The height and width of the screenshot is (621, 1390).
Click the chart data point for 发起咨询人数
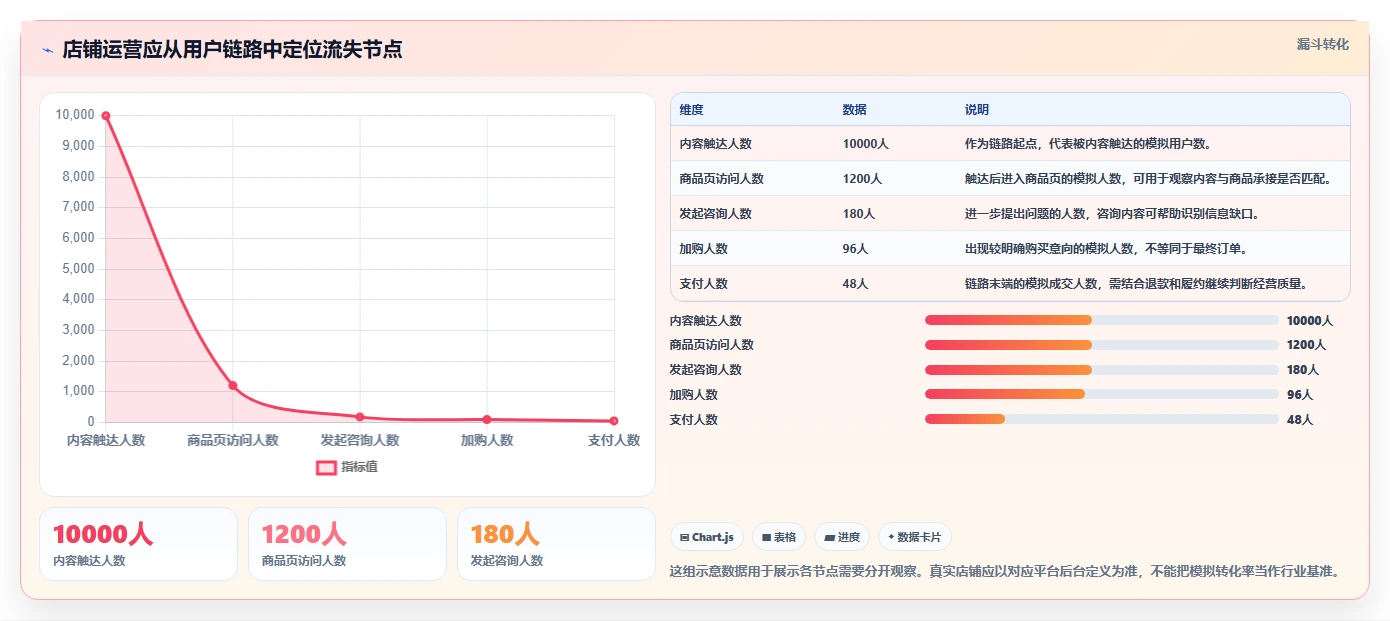(x=360, y=417)
